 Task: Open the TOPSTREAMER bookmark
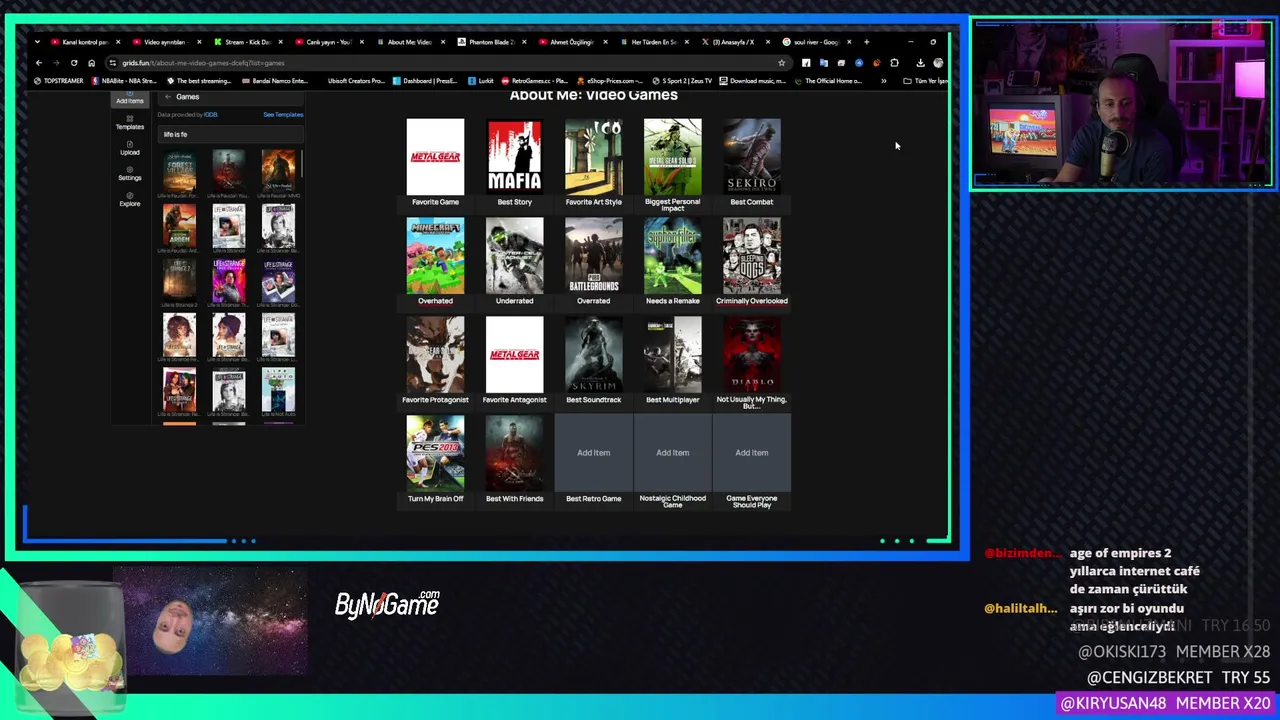tap(60, 81)
